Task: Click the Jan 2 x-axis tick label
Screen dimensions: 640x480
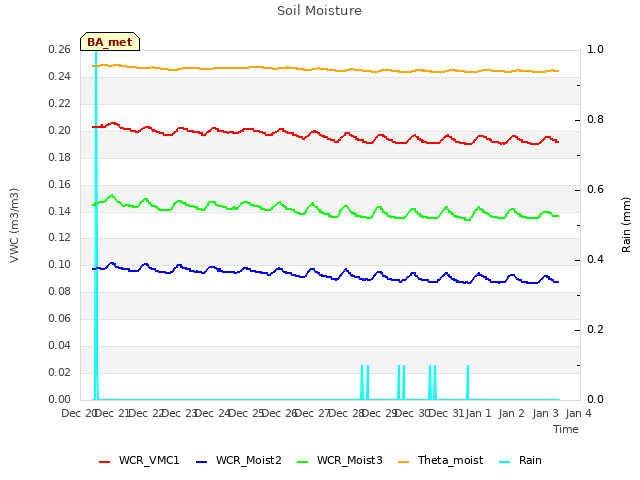Action: (x=511, y=413)
